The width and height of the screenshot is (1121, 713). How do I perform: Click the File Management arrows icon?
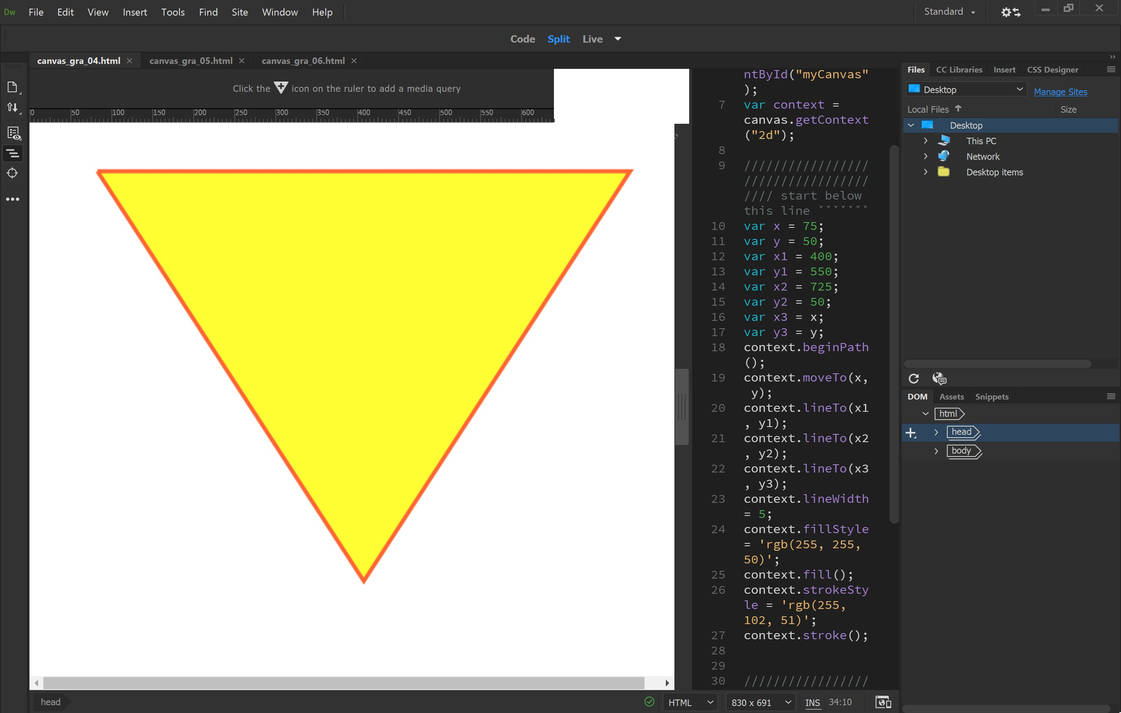point(12,107)
